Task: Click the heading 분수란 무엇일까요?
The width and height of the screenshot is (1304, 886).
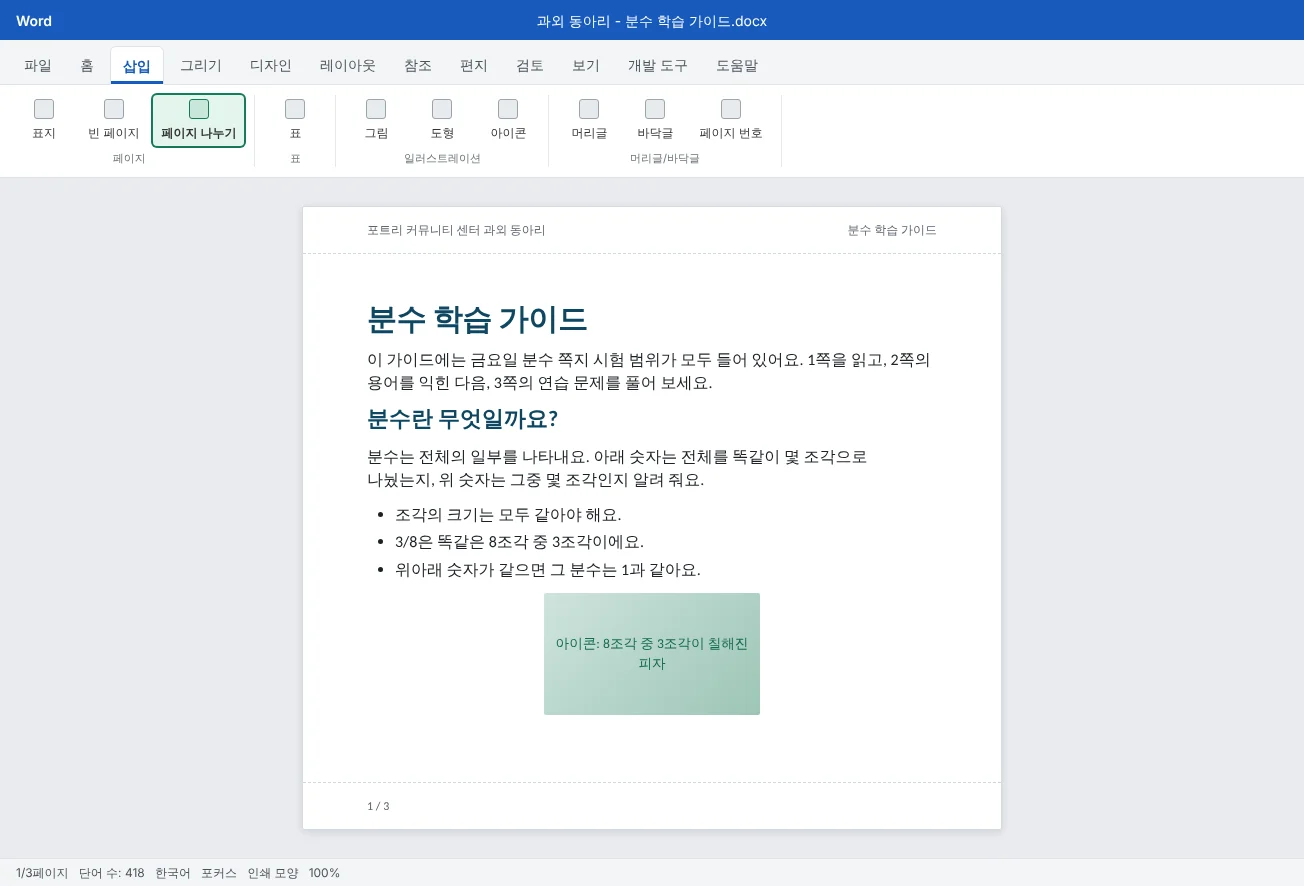Action: coord(463,419)
